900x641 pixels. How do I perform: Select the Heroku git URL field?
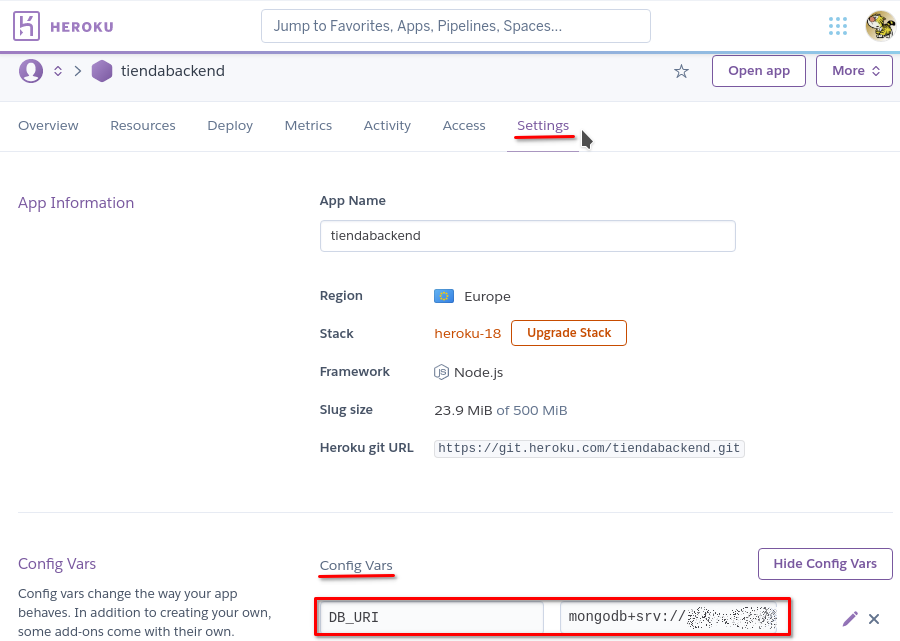[589, 448]
